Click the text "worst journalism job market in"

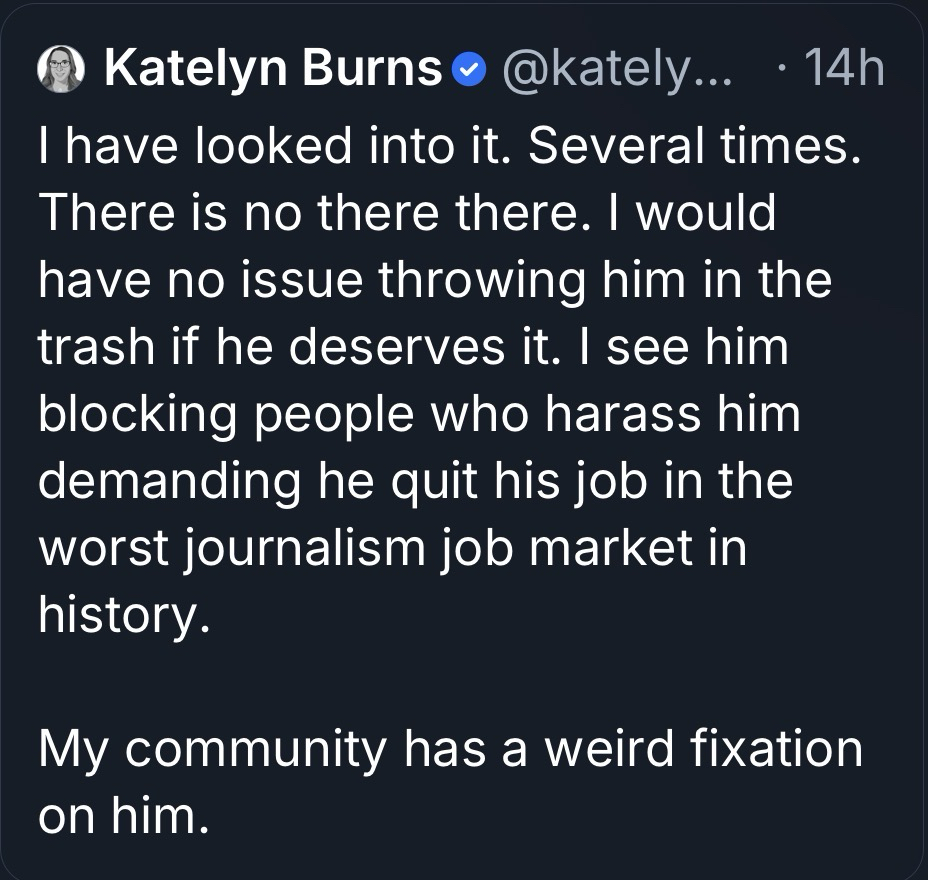(x=392, y=548)
